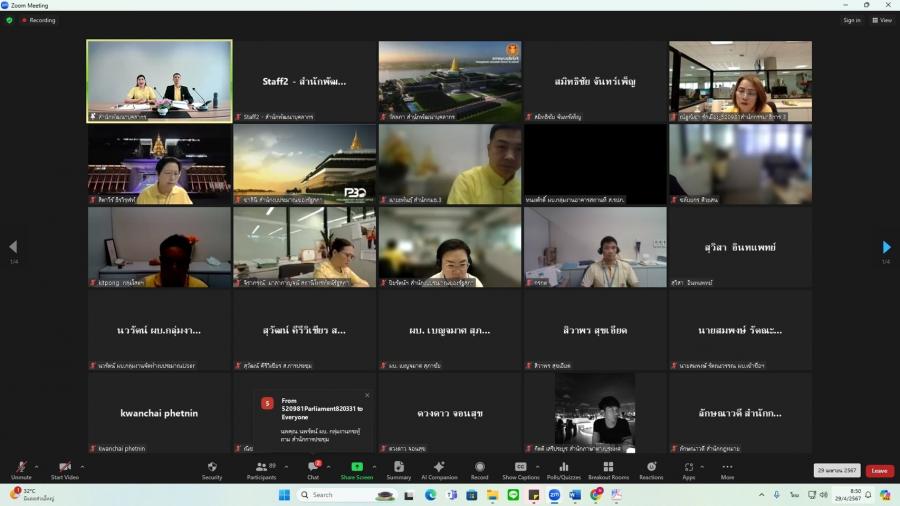Open the Chat panel

click(313, 469)
